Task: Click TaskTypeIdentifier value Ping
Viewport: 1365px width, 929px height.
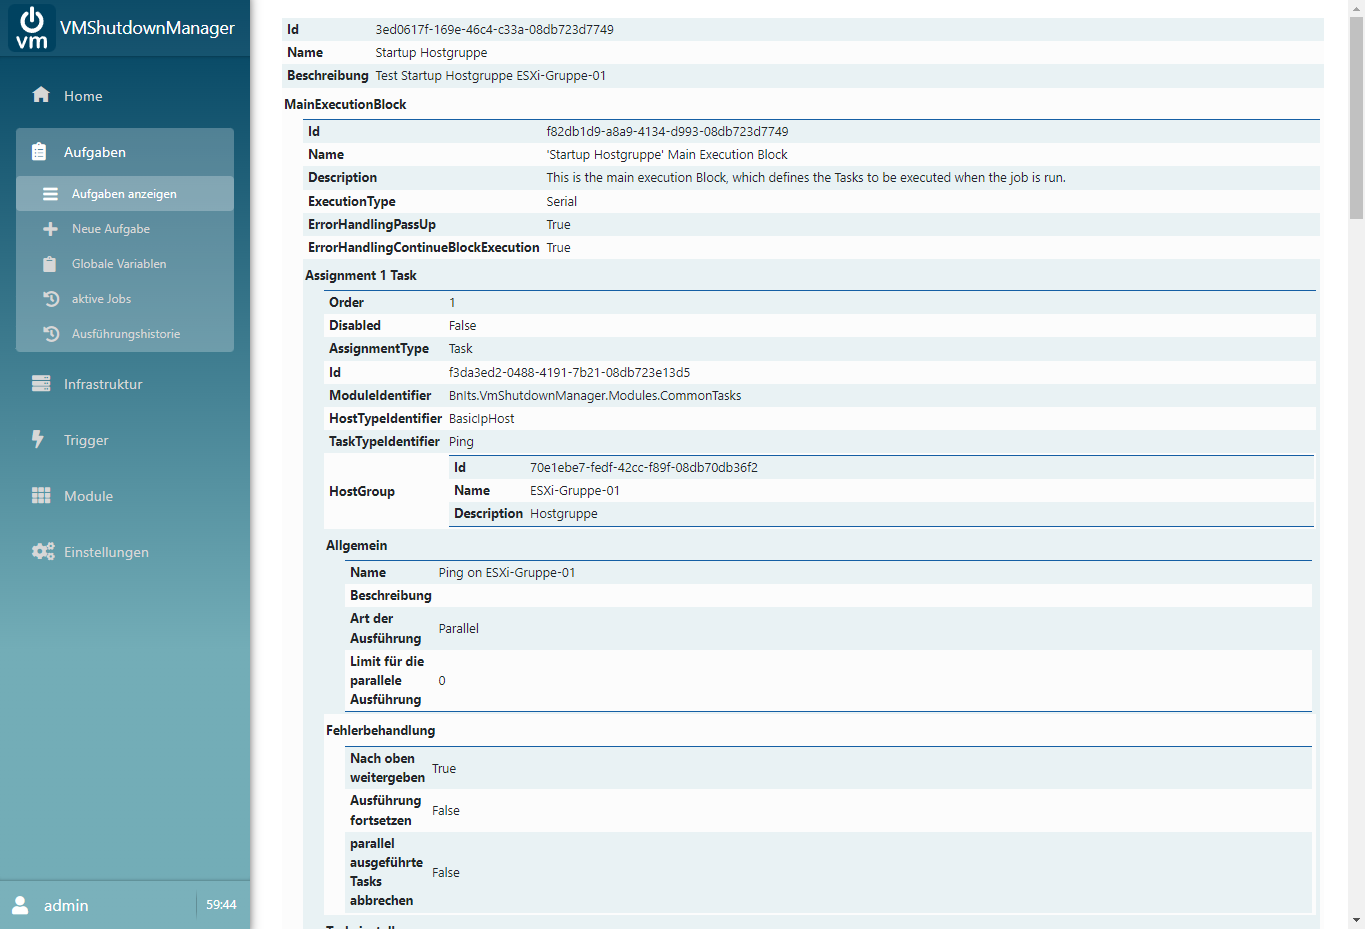Action: (x=461, y=442)
